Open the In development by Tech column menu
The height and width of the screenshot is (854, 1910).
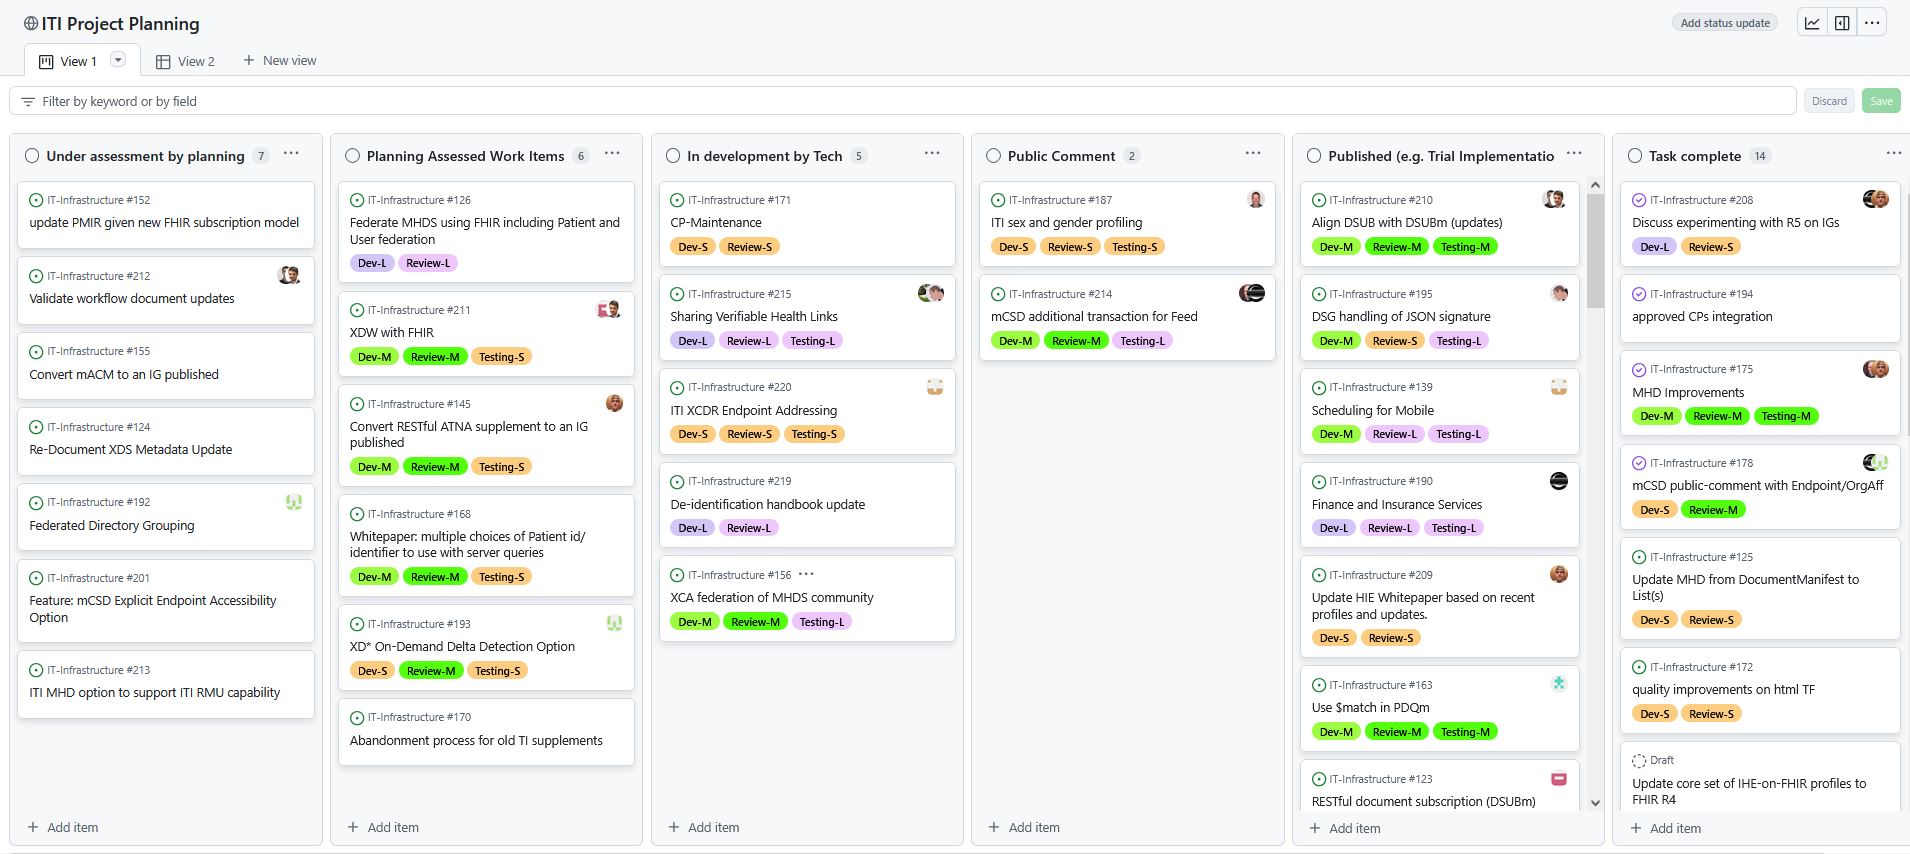(932, 154)
